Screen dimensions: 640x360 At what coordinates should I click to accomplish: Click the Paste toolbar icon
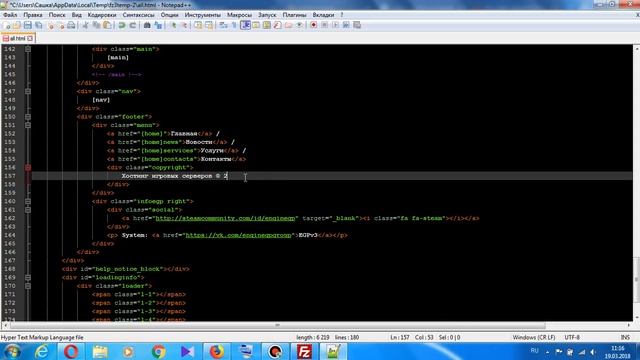point(107,25)
